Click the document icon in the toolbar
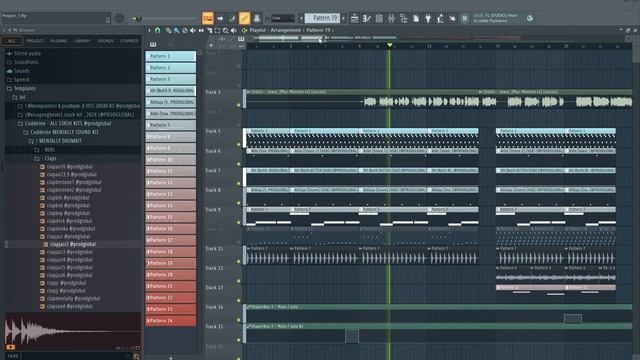Screen dimensions: 640x360 coord(416,18)
